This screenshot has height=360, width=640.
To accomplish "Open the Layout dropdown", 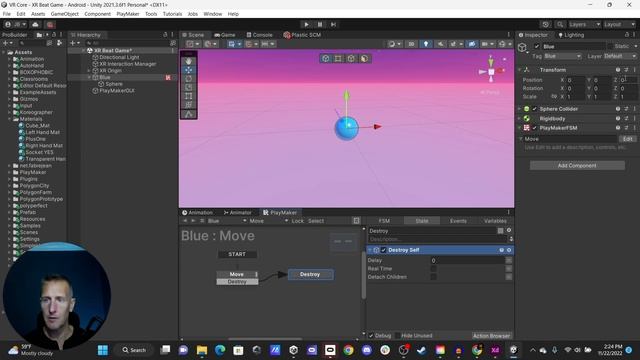I will tap(619, 24).
